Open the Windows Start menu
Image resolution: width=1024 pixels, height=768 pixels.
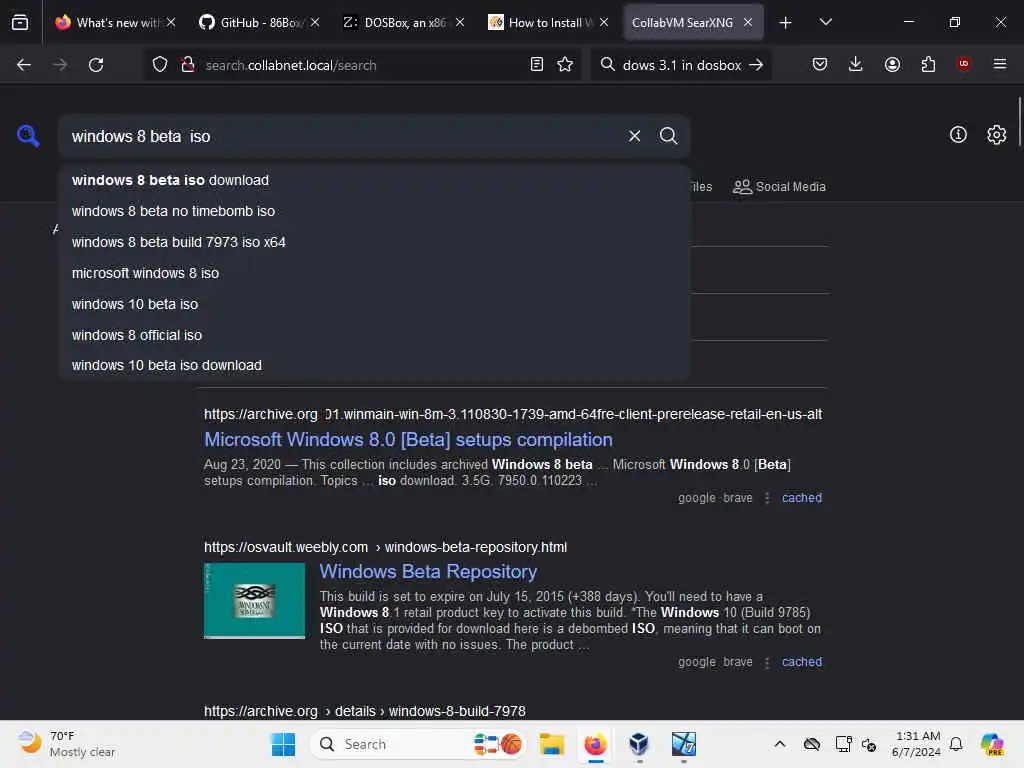click(283, 744)
